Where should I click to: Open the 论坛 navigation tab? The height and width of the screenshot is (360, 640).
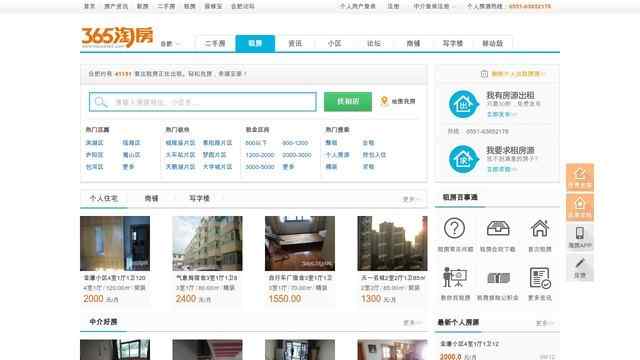point(374,43)
